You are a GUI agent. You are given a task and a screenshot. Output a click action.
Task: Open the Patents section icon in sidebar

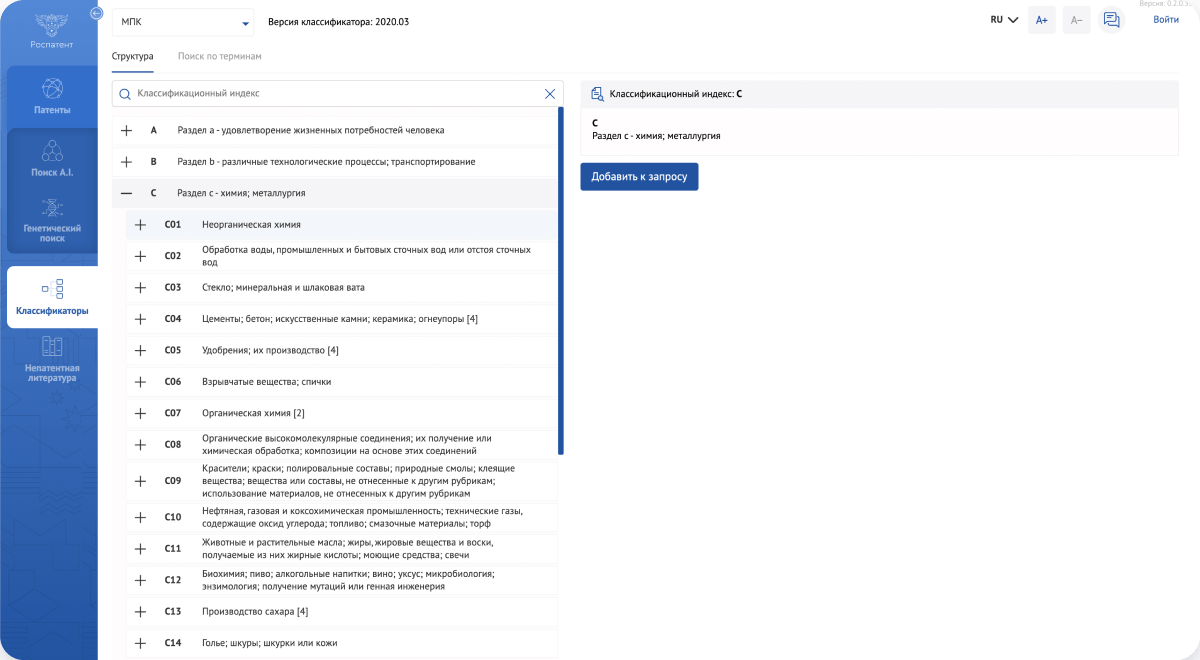click(52, 89)
